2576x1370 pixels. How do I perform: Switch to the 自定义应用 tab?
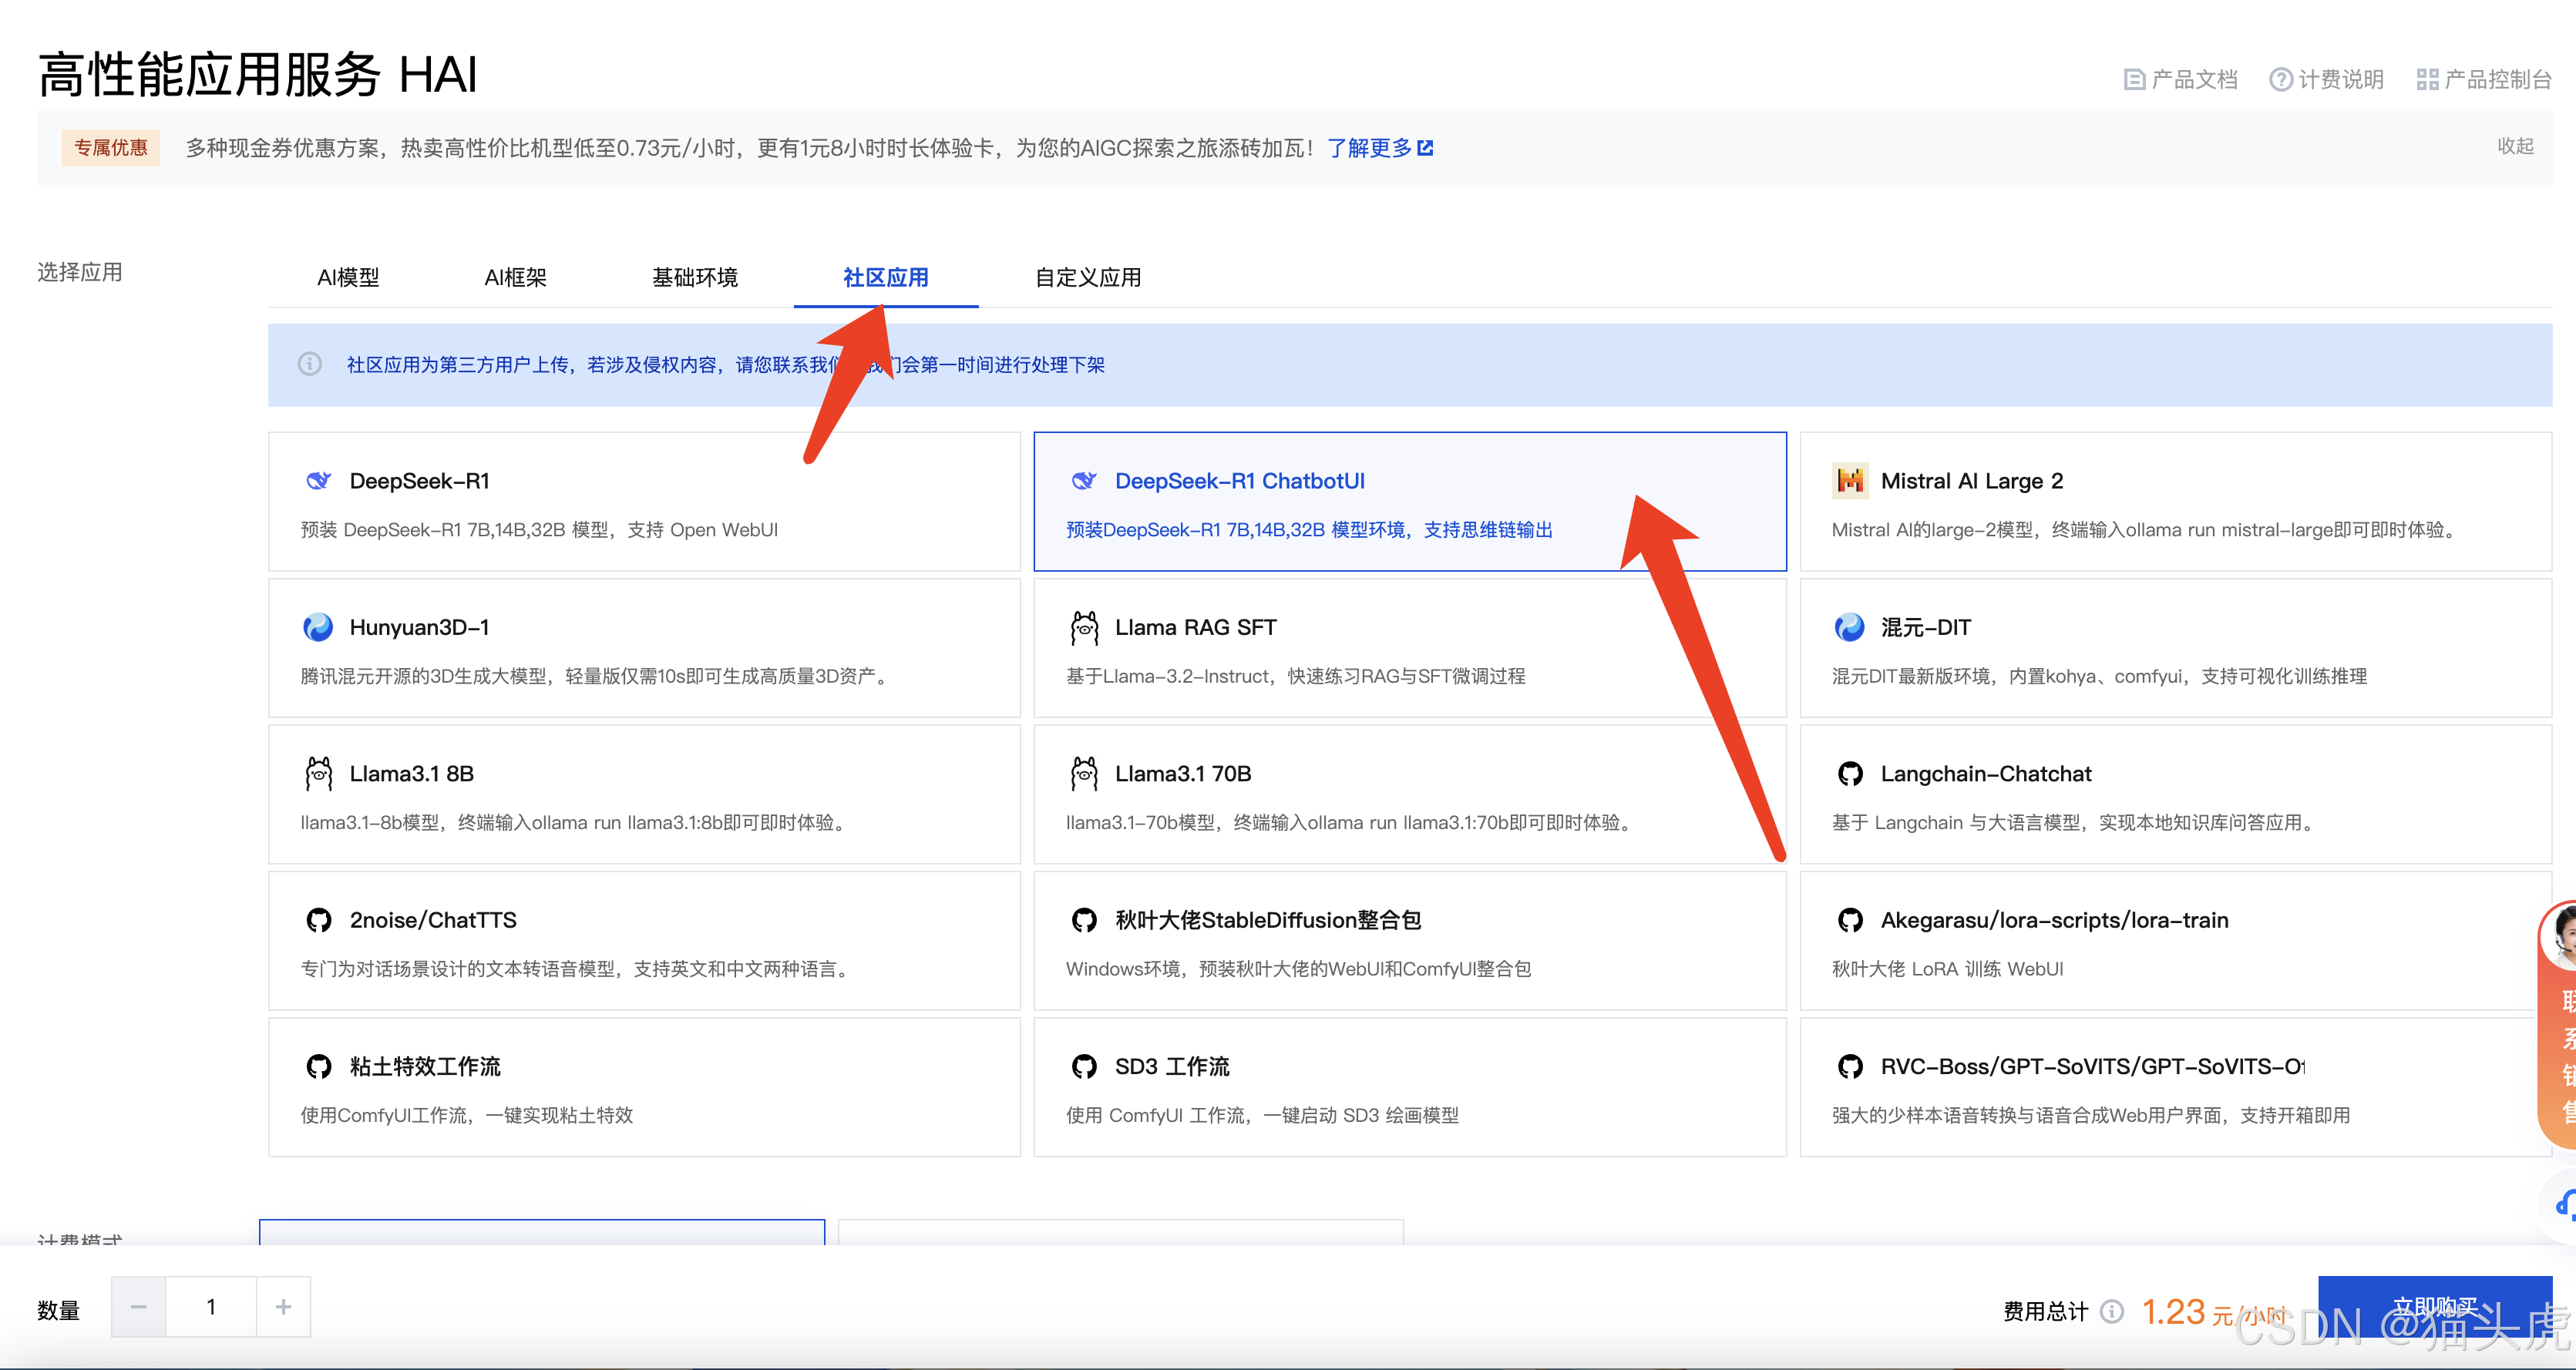(1087, 278)
